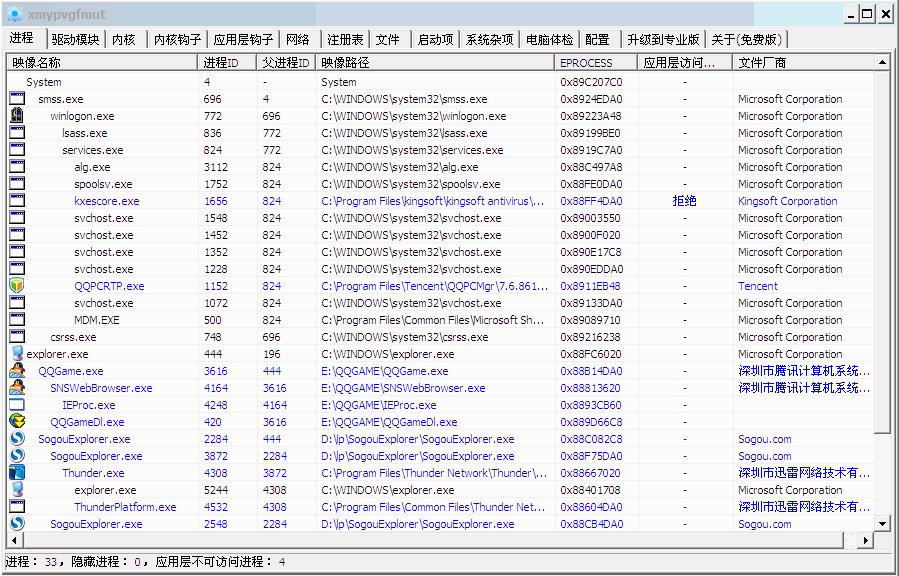Open the 驱动模块 tab
Image resolution: width=899 pixels, height=576 pixels.
pos(75,40)
